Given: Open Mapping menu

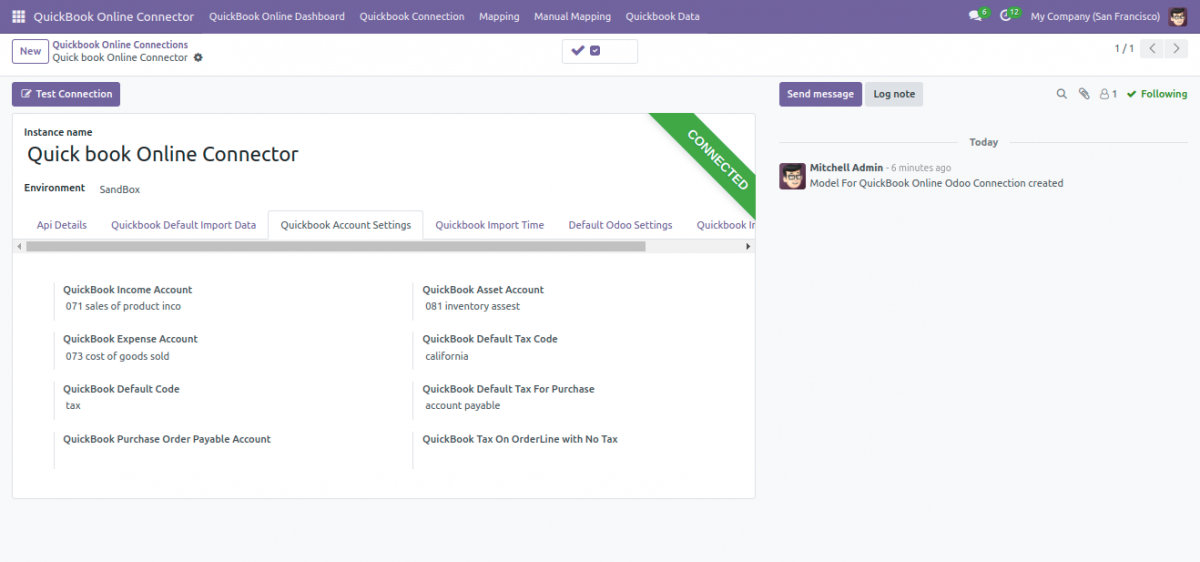Looking at the screenshot, I should 499,17.
